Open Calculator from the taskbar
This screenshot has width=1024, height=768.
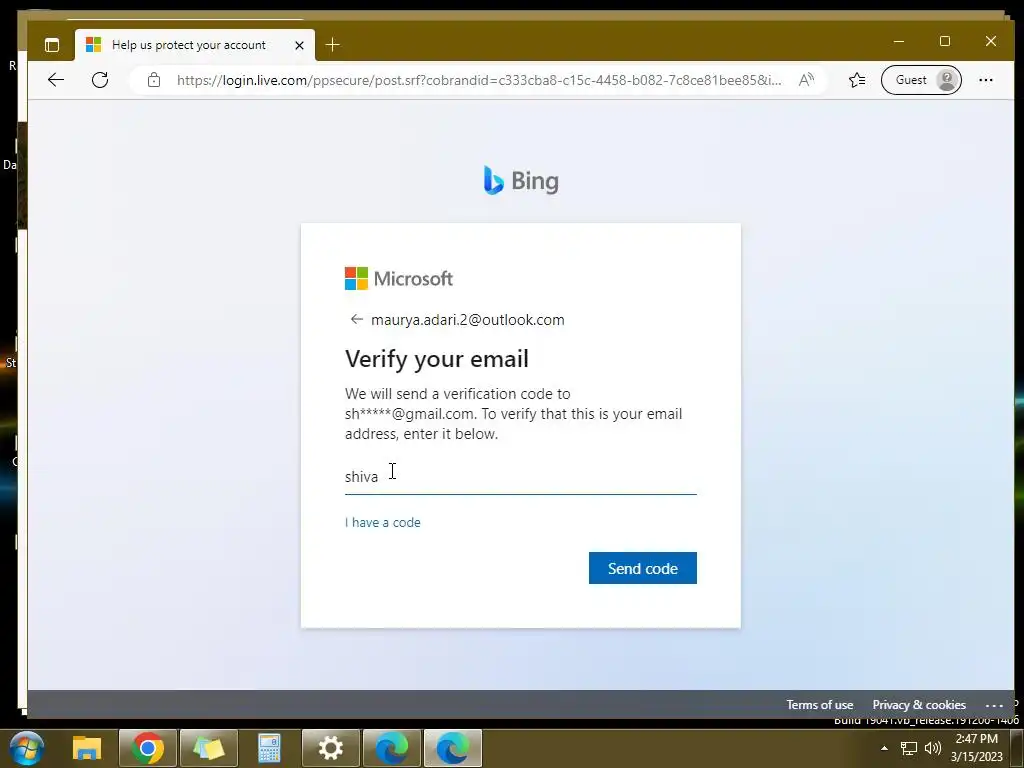point(269,748)
